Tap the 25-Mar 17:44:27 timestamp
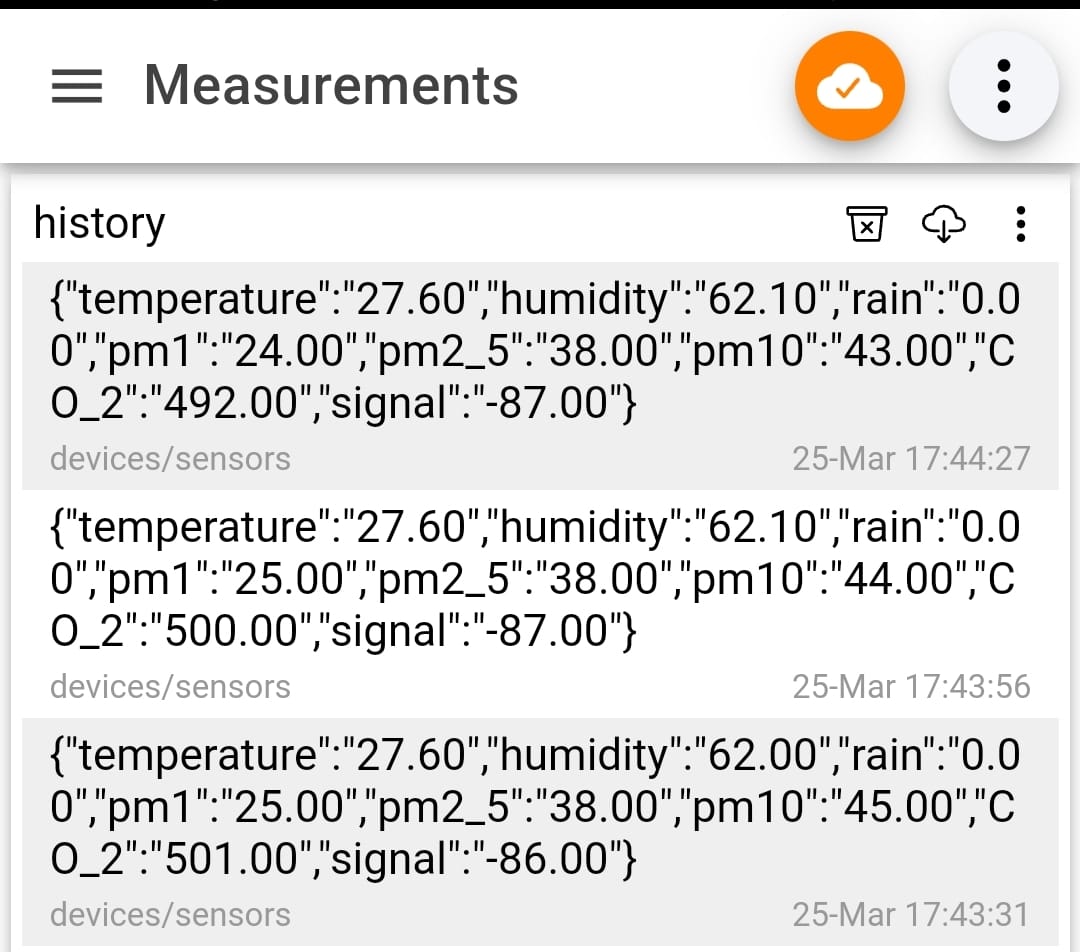This screenshot has height=952, width=1080. [x=910, y=459]
